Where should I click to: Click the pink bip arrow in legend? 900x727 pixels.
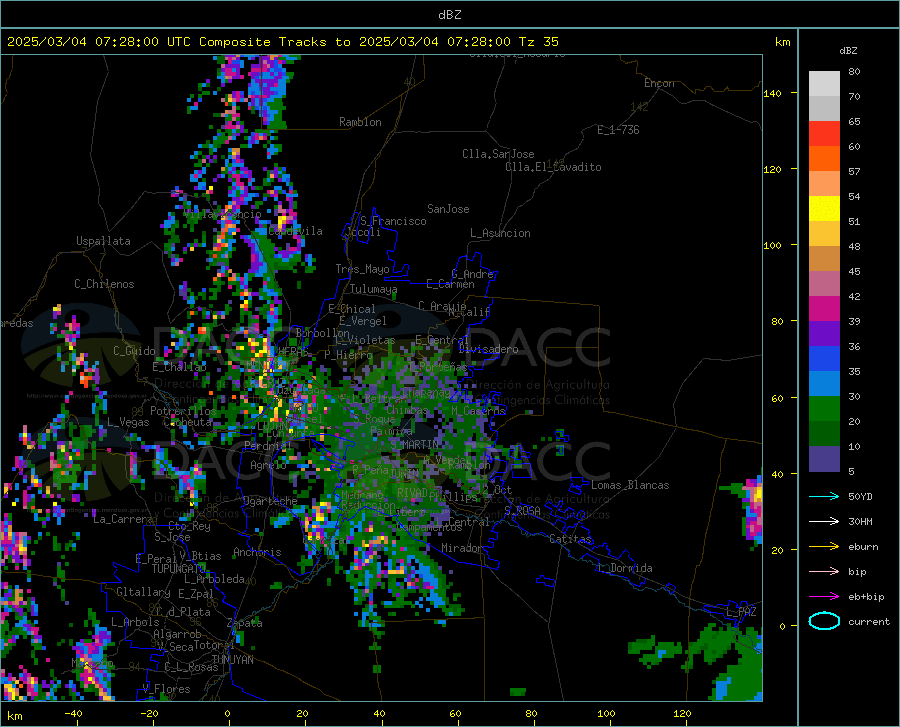tap(824, 572)
